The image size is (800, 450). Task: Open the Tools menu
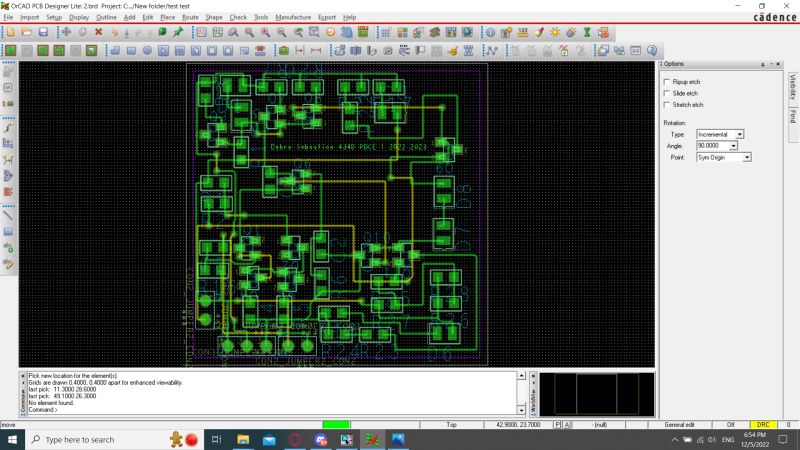261,17
